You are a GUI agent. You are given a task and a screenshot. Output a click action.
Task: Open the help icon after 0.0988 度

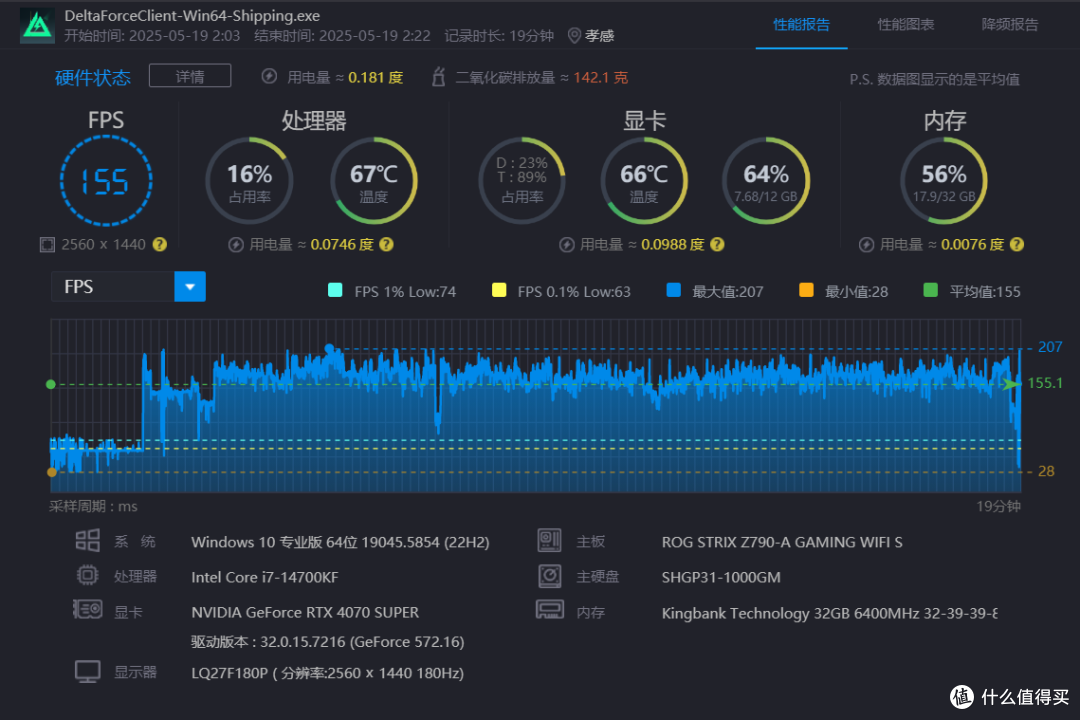717,245
